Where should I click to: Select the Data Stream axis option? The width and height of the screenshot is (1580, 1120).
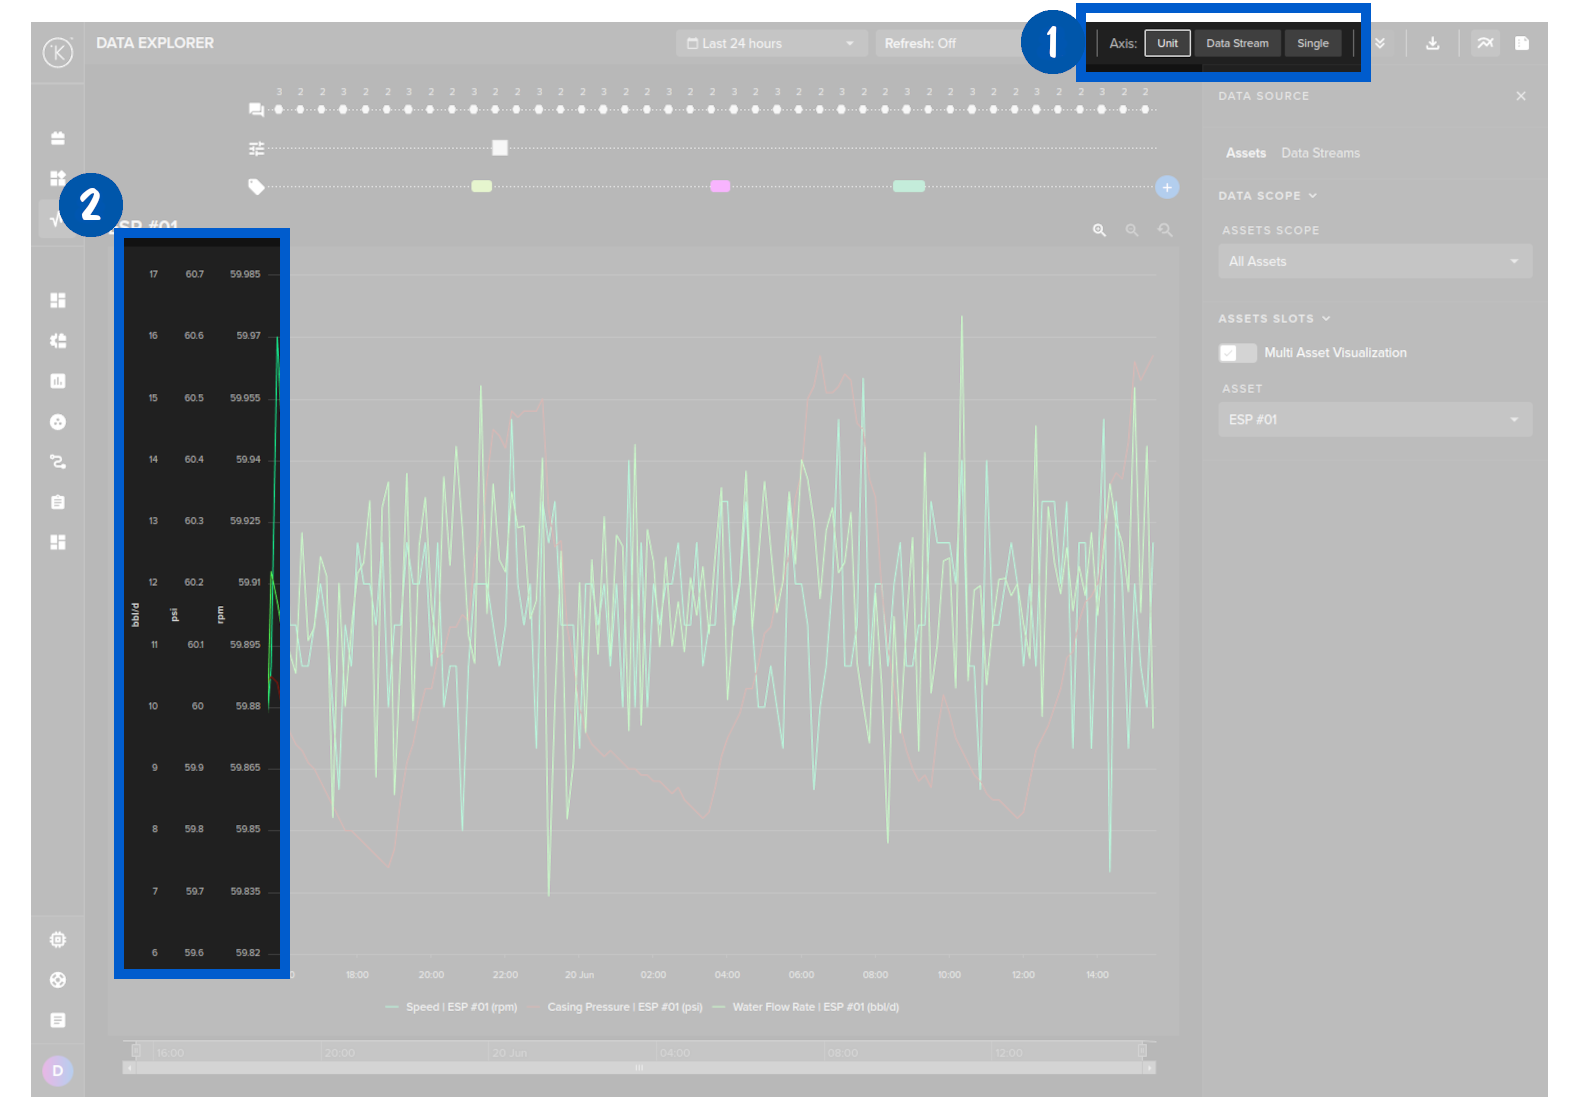tap(1237, 43)
